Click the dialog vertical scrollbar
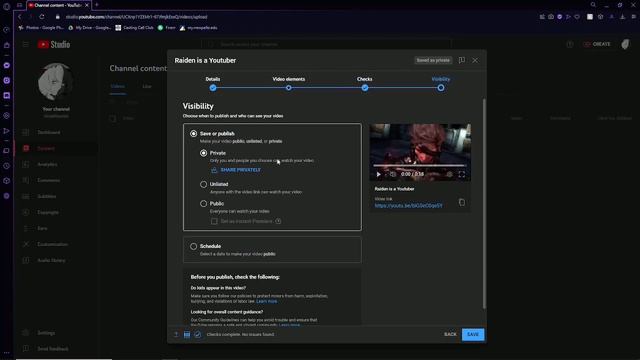This screenshot has width=640, height=360. click(484, 203)
